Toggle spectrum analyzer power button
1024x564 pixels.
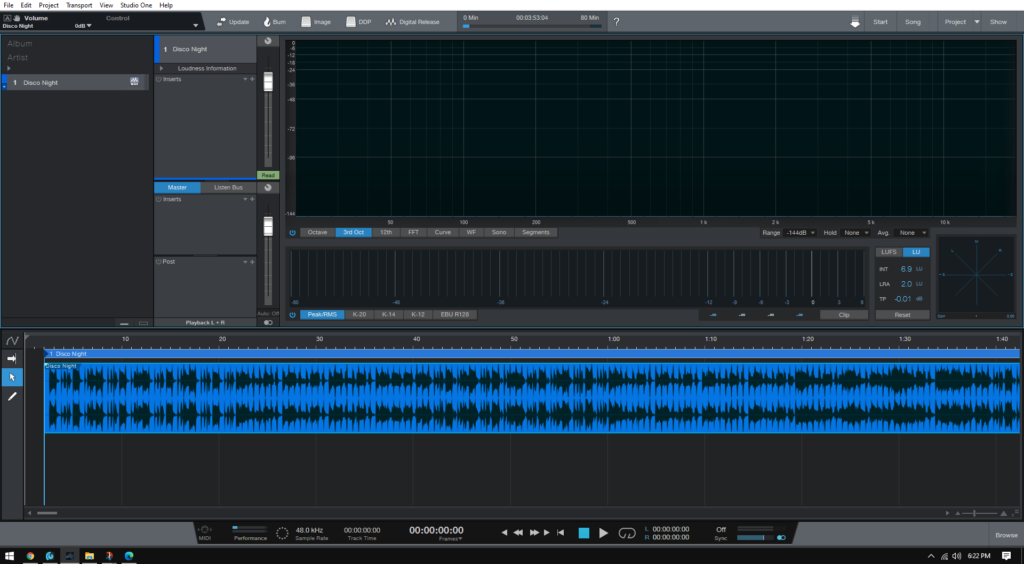coord(292,232)
